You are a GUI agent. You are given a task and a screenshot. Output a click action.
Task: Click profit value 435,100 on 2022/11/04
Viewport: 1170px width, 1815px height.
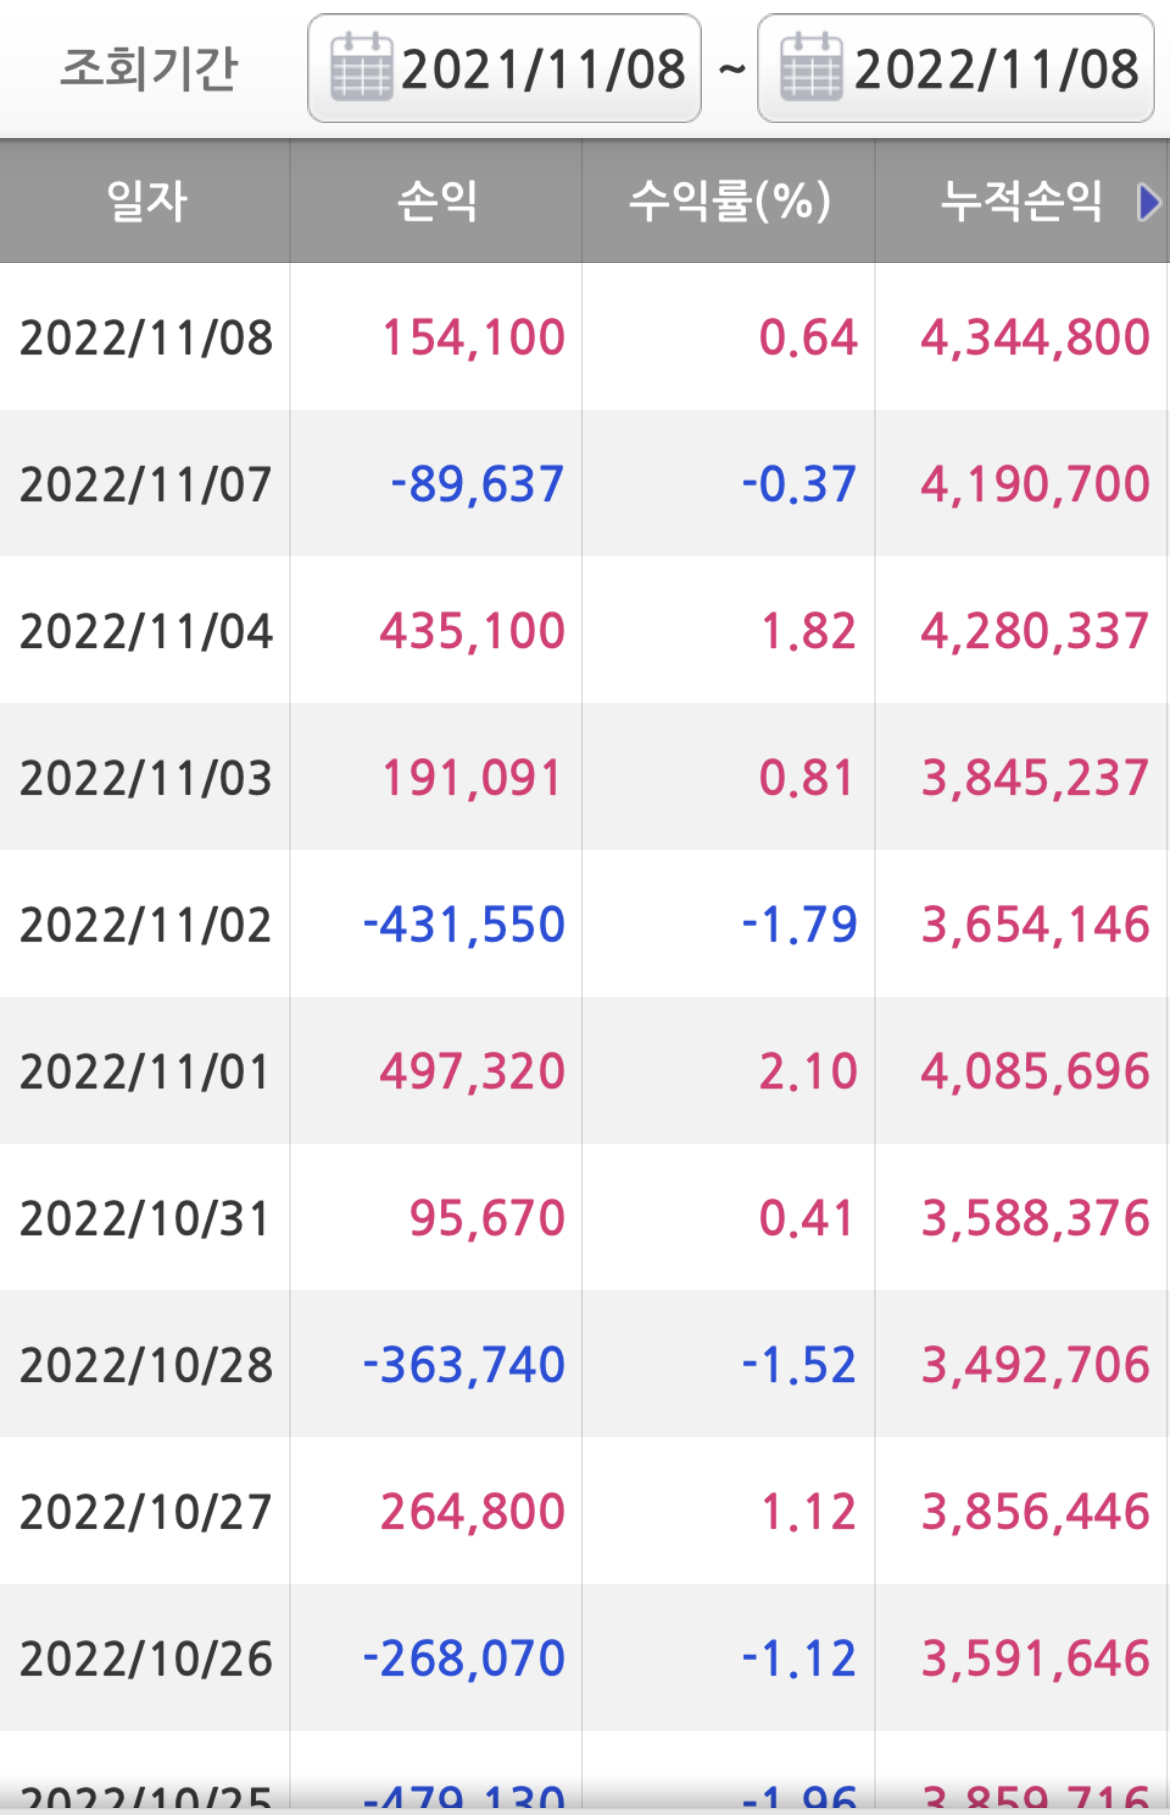[472, 631]
